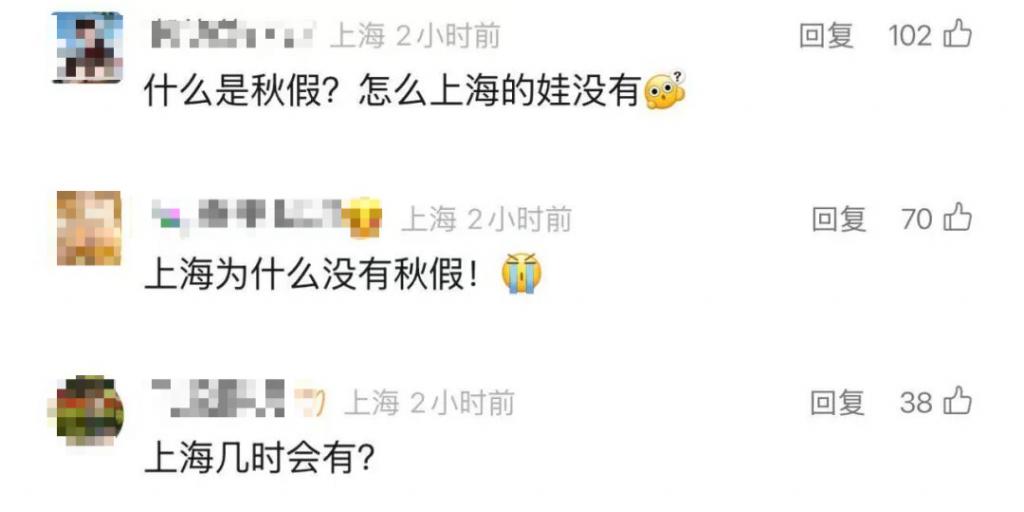The height and width of the screenshot is (512, 1024).
Task: Click the crown badge beside blurred username
Action: click(x=366, y=218)
